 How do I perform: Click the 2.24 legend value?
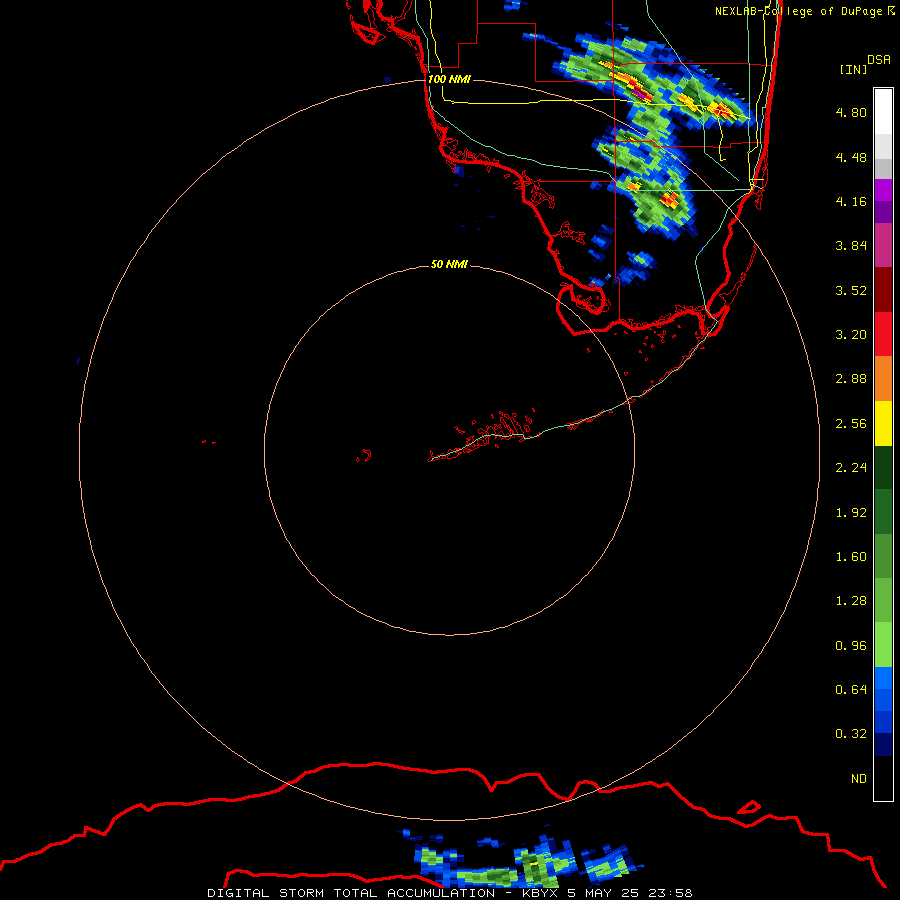click(x=851, y=468)
